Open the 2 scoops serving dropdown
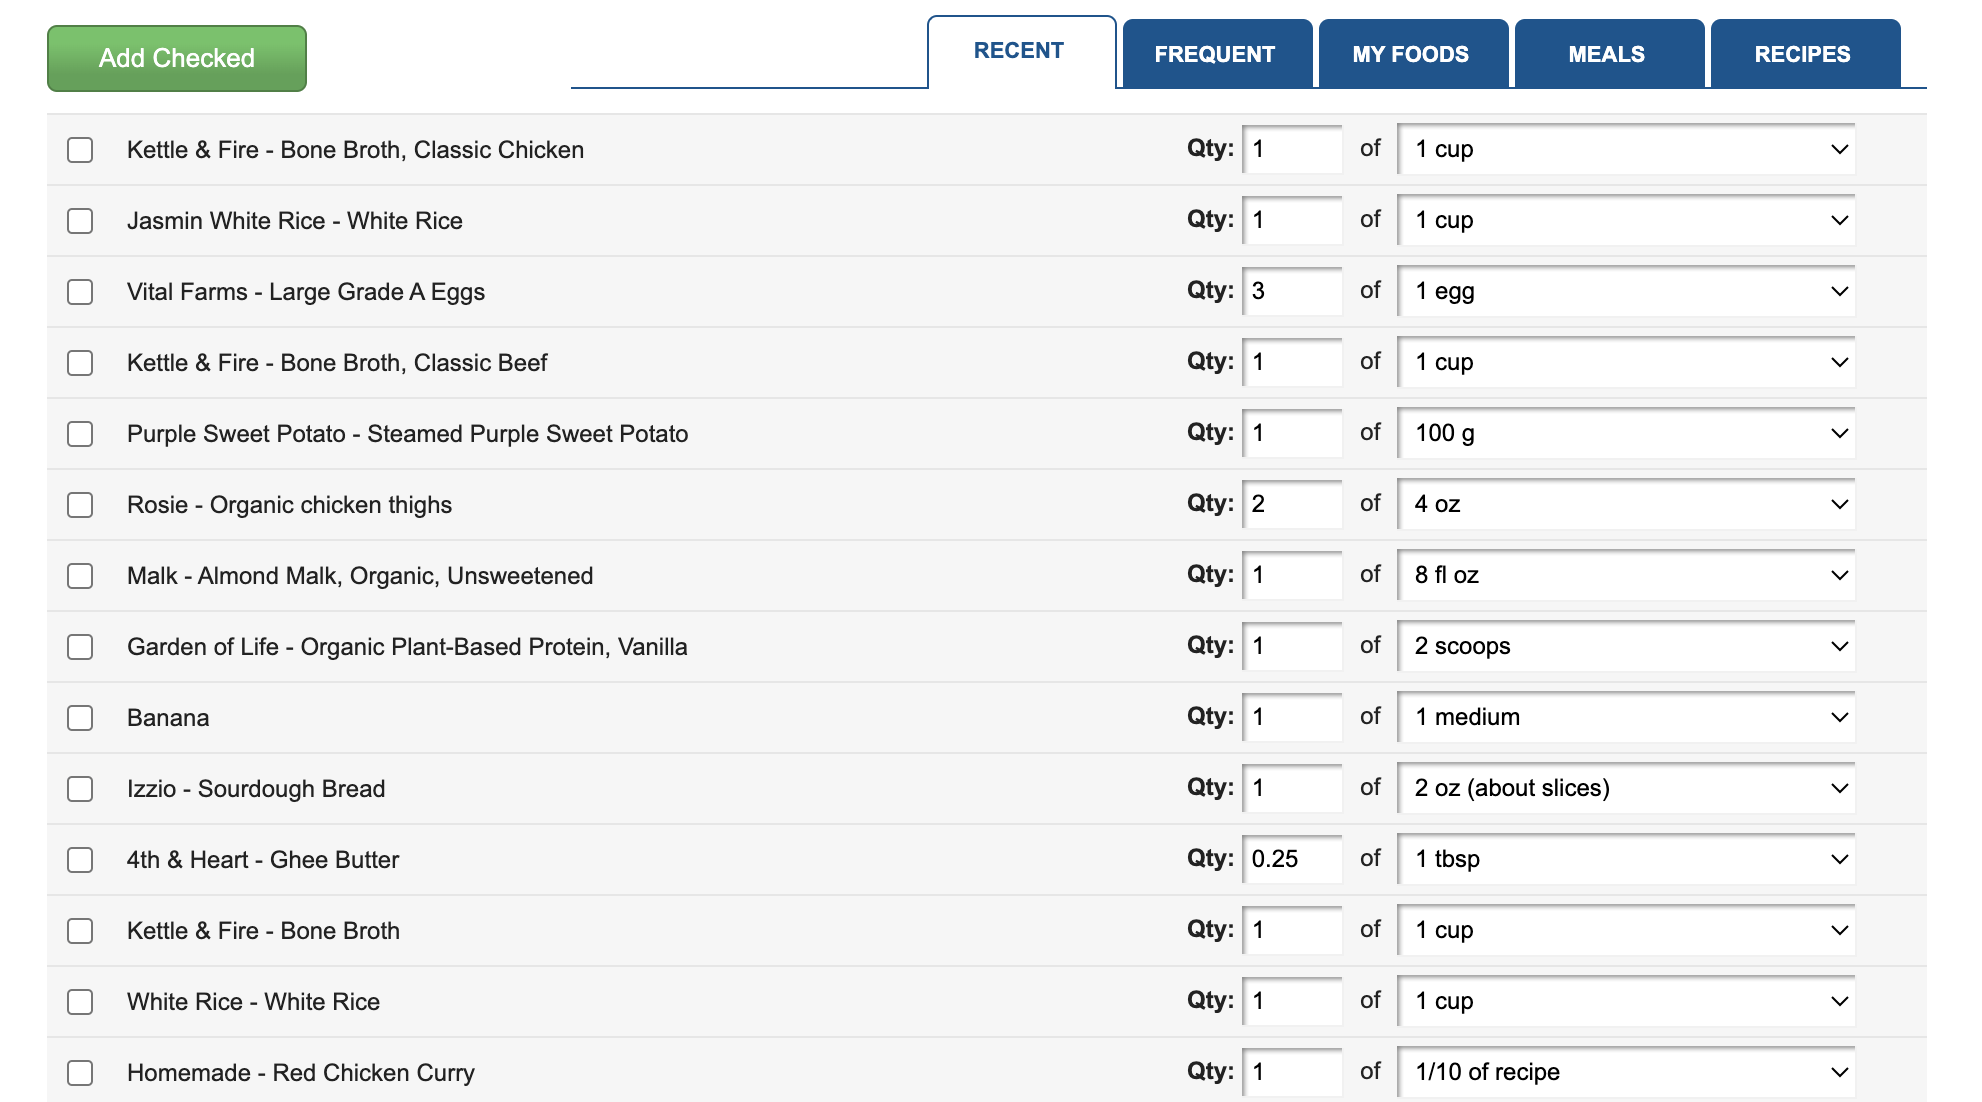 click(x=1626, y=646)
